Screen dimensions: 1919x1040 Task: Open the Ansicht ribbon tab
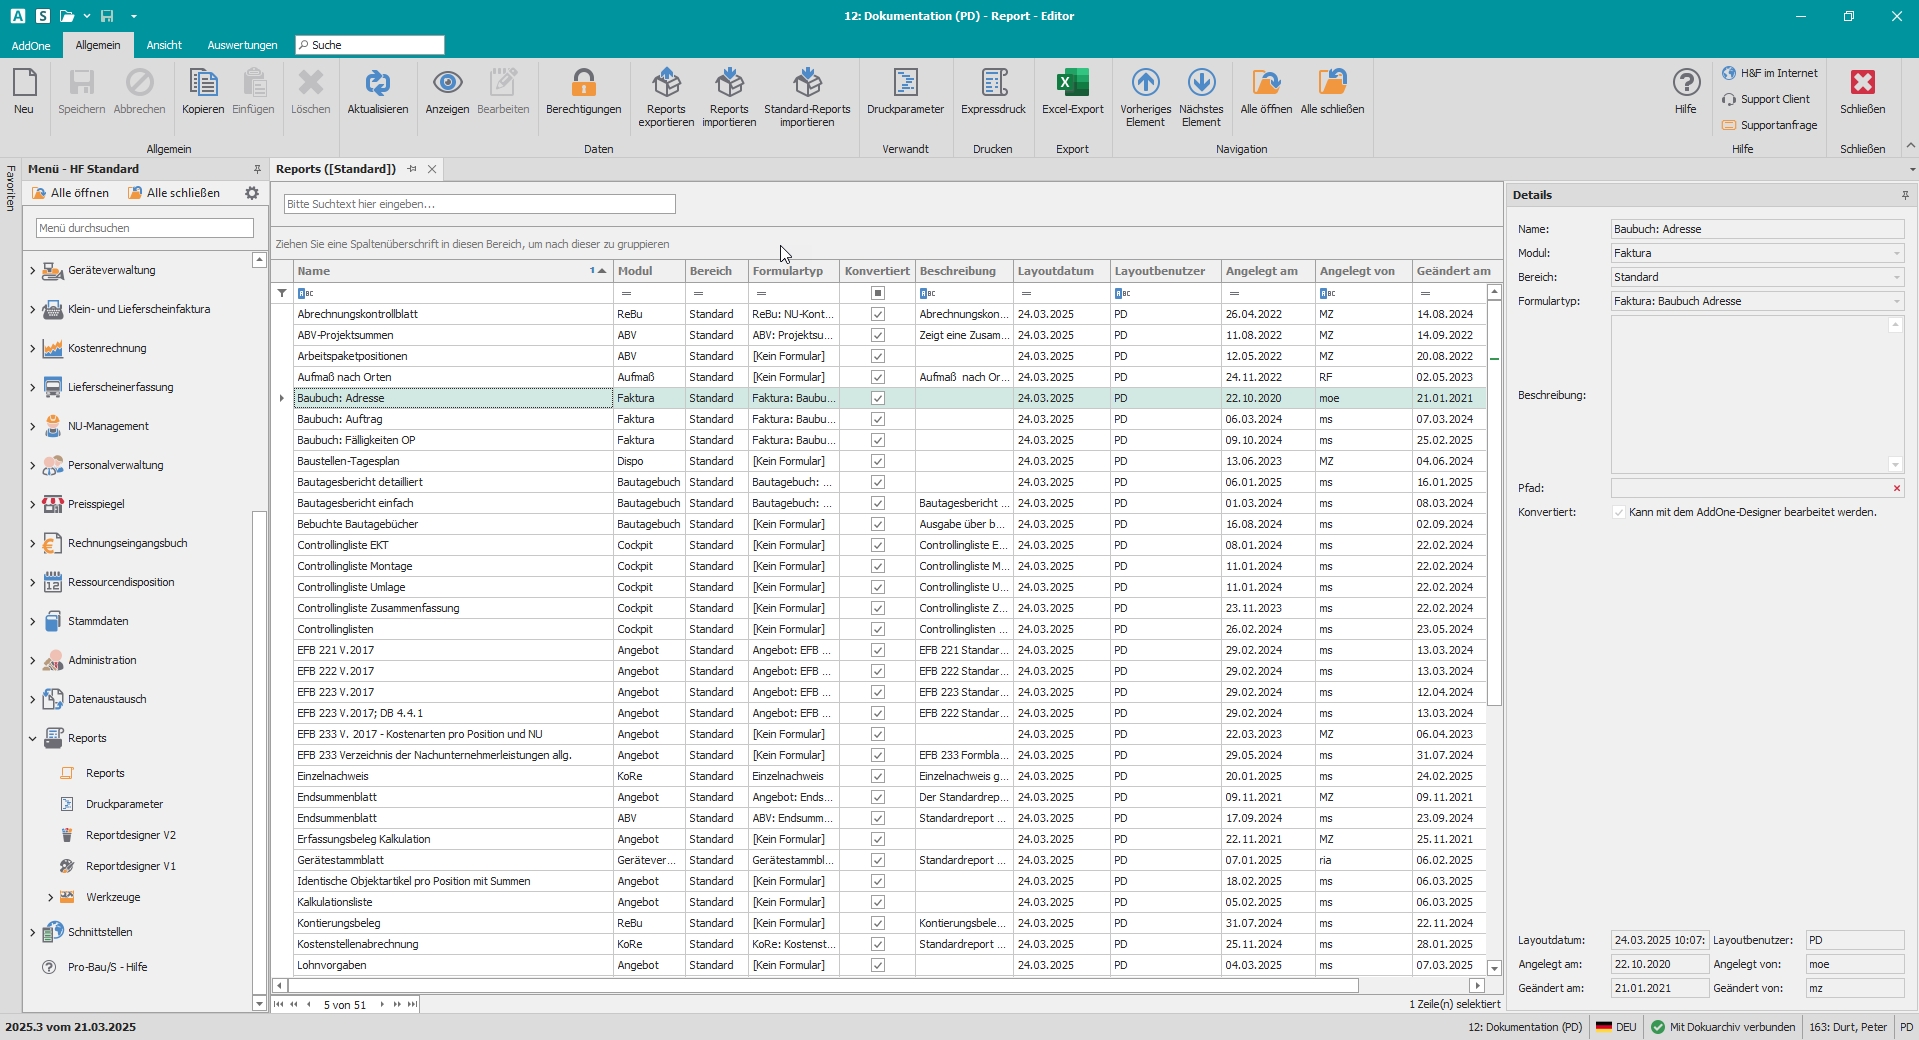[x=164, y=45]
